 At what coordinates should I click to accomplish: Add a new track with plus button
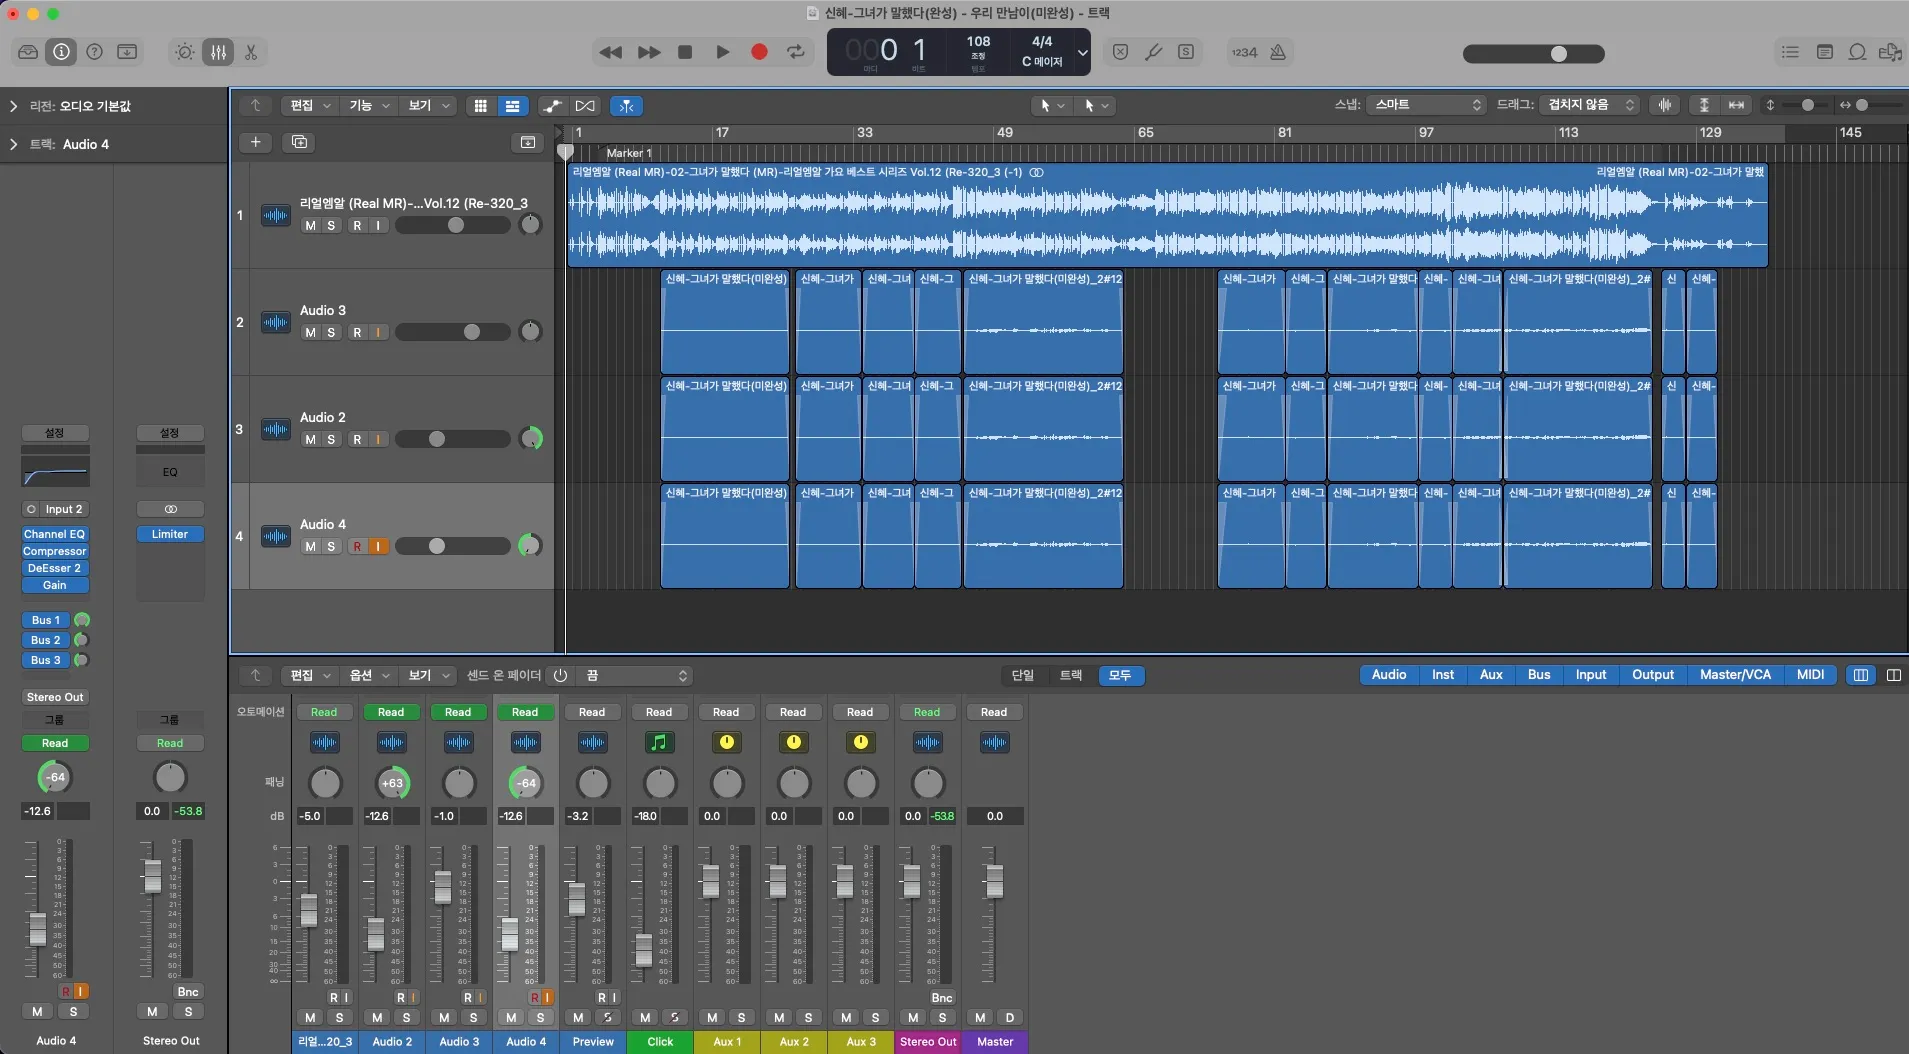[256, 142]
